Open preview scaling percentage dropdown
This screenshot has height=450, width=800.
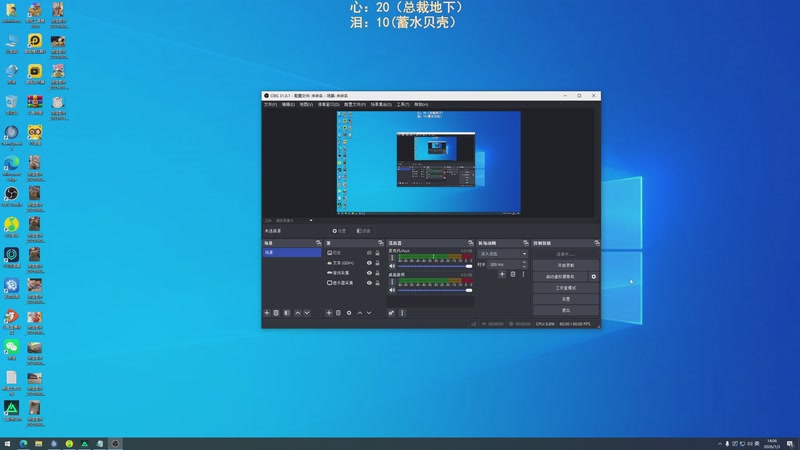point(289,220)
